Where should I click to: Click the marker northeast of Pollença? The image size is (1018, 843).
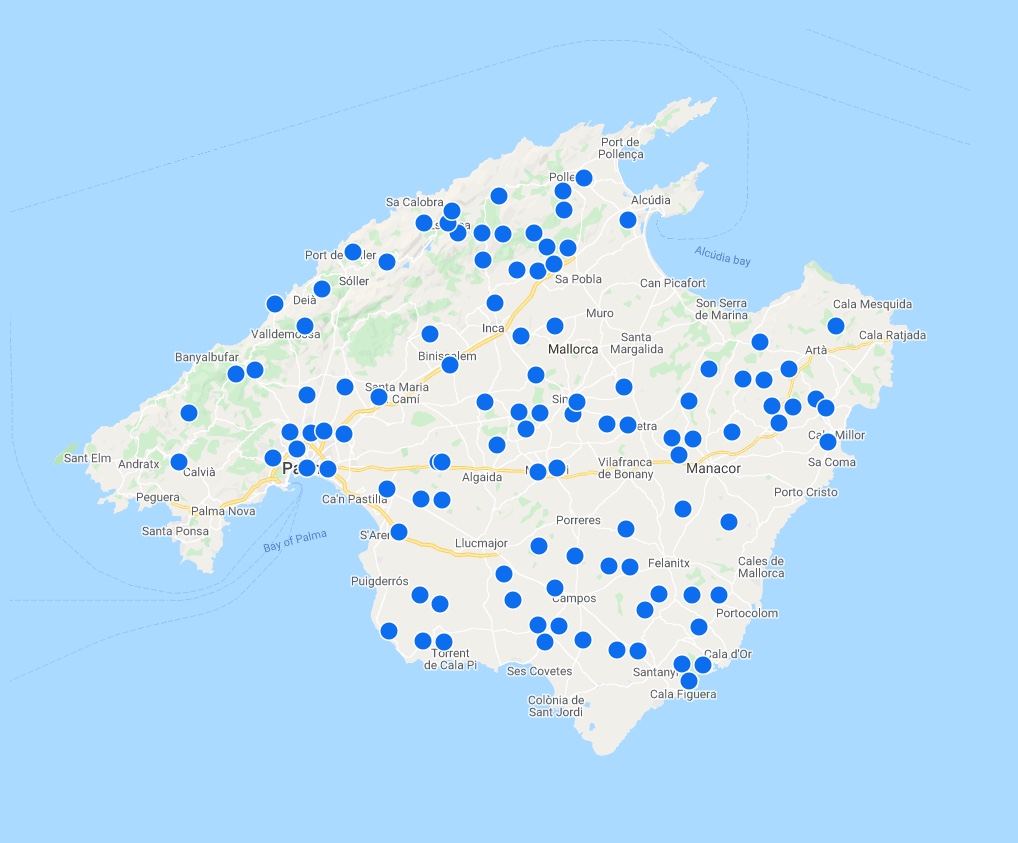pyautogui.click(x=584, y=178)
